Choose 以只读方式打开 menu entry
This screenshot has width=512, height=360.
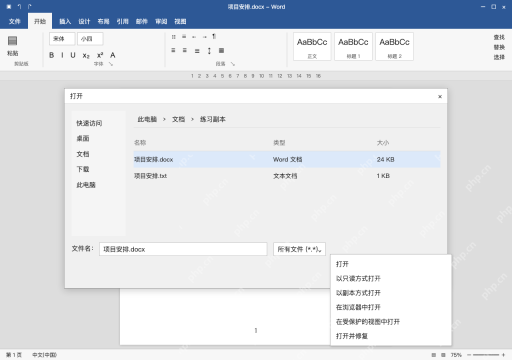pos(391,278)
